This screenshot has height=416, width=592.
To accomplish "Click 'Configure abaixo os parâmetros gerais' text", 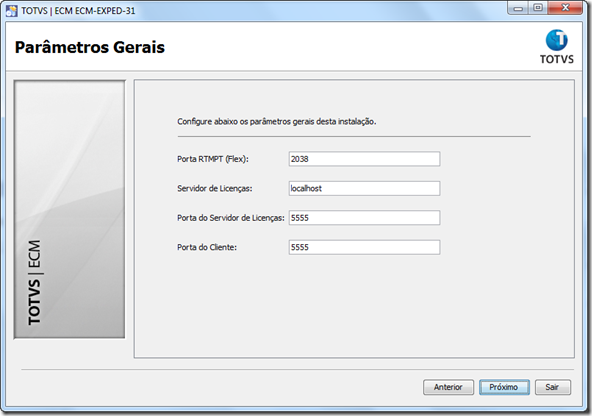I will tap(276, 122).
